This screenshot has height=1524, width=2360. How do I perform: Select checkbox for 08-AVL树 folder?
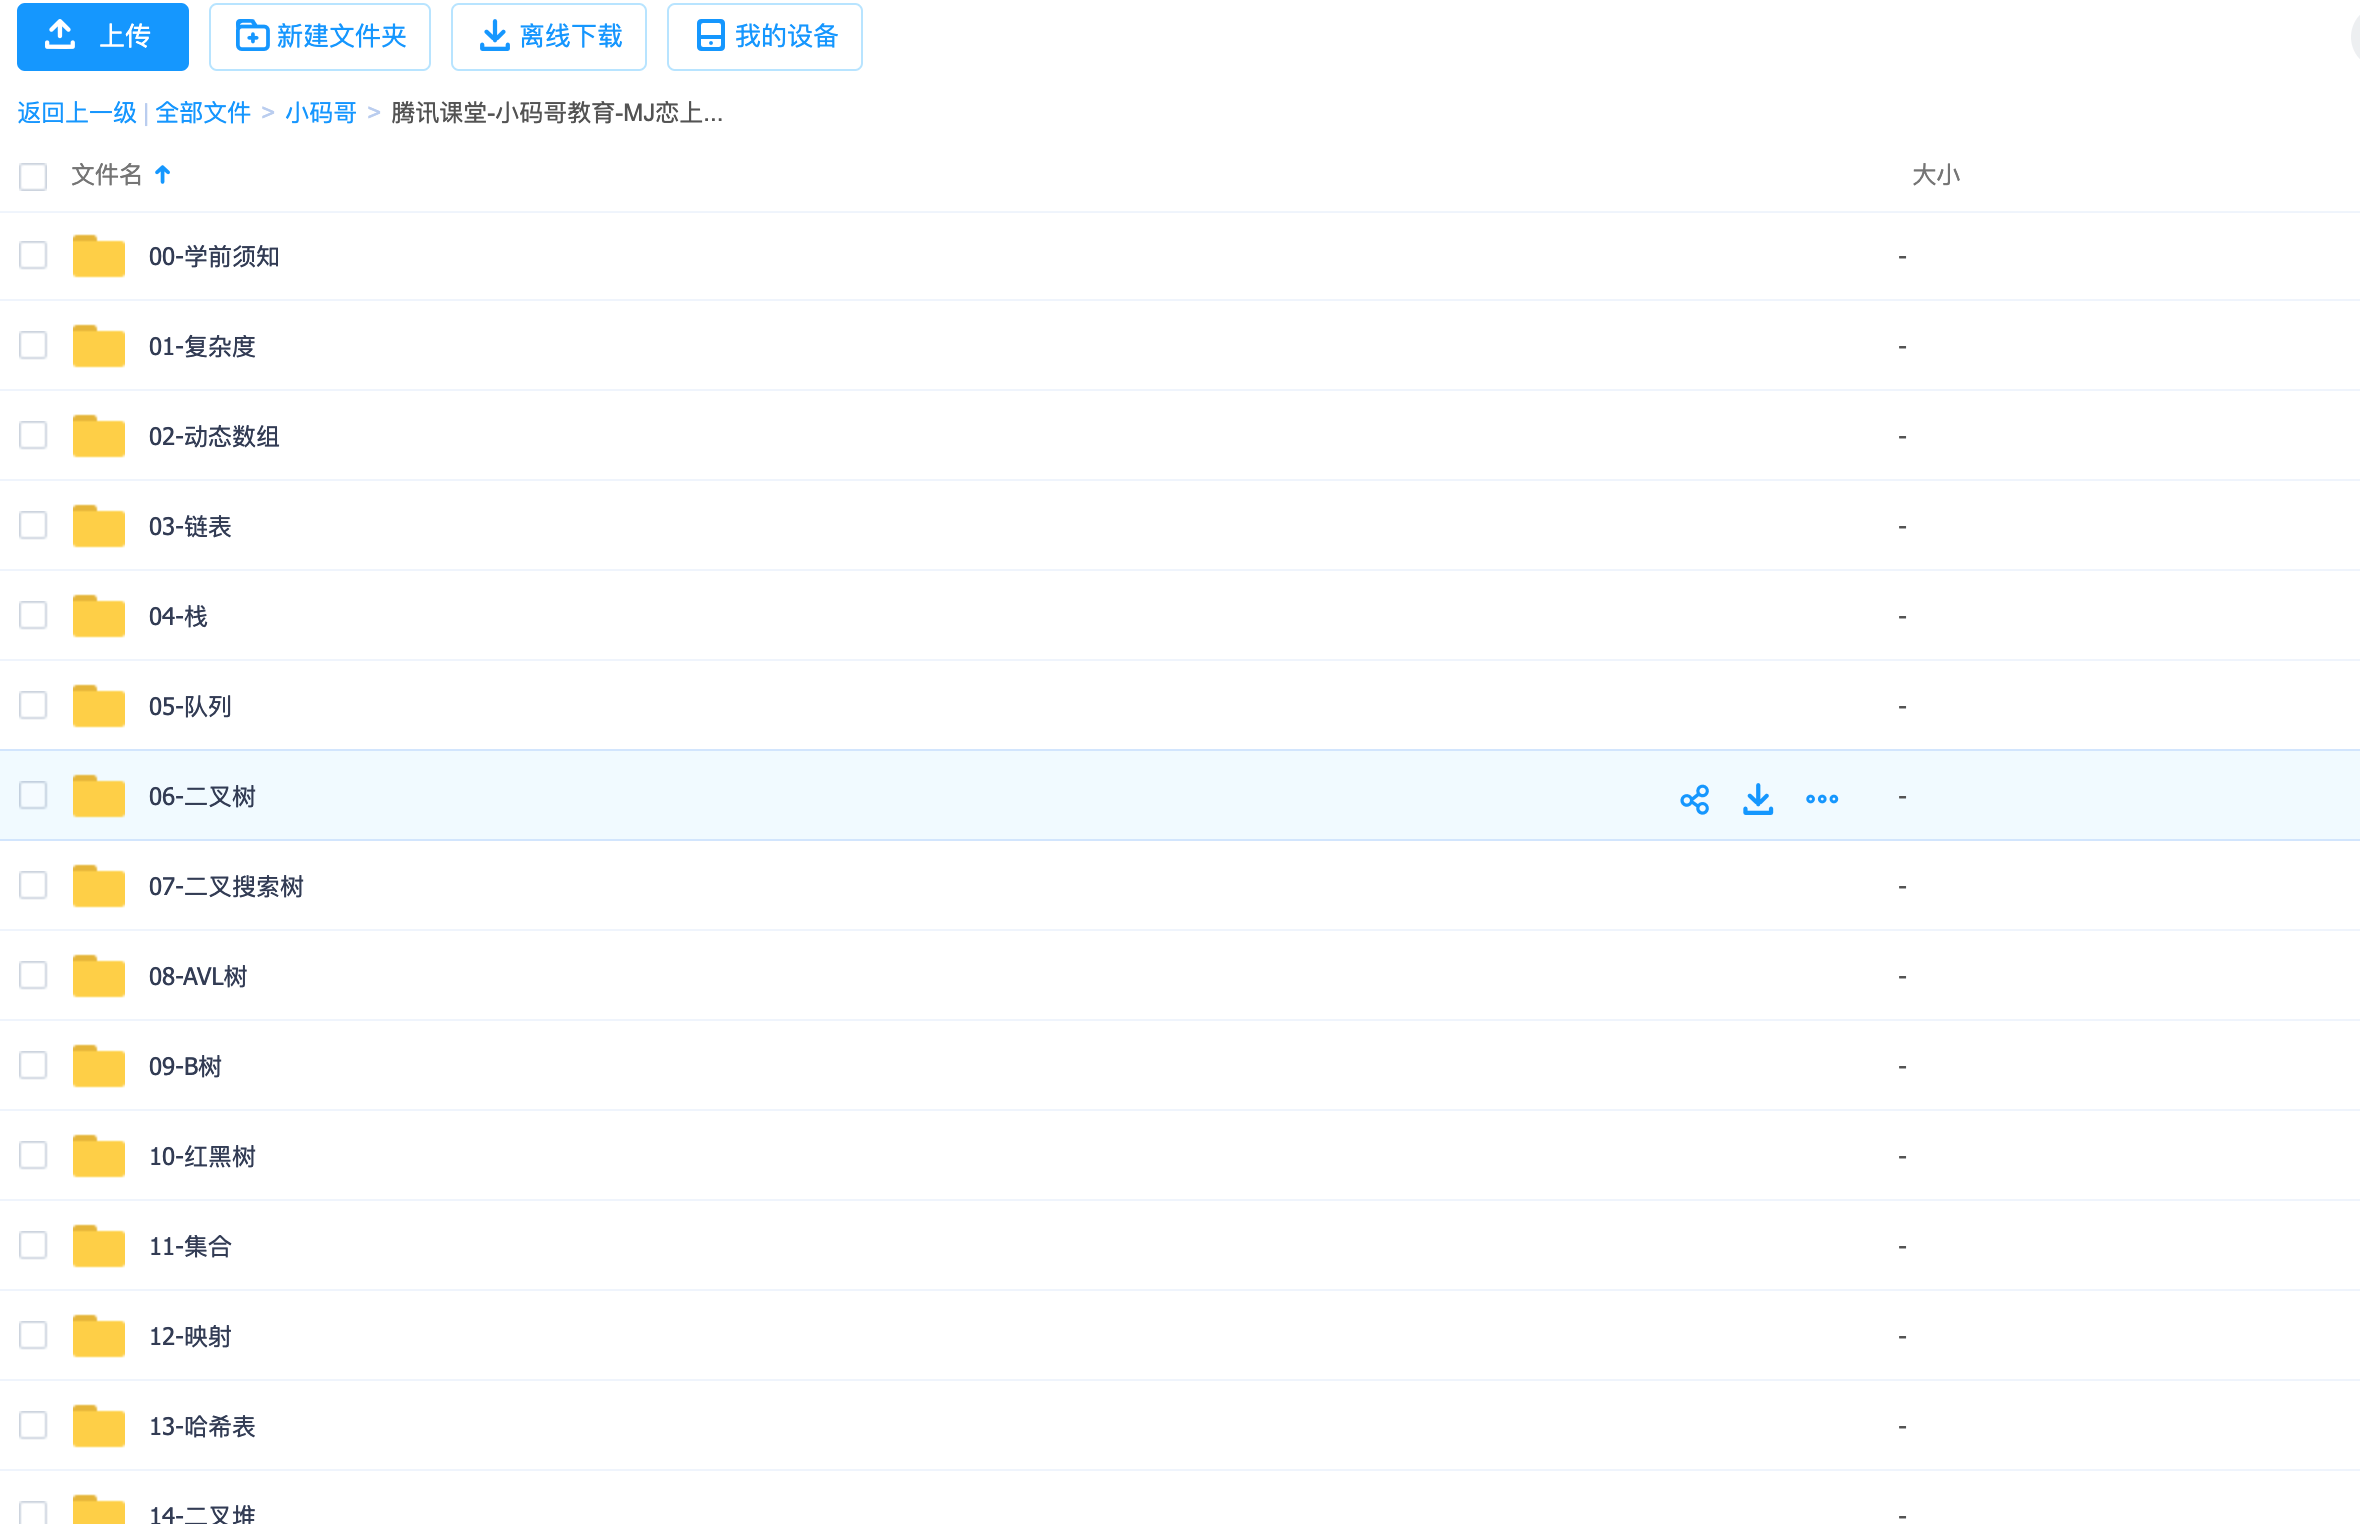tap(33, 975)
